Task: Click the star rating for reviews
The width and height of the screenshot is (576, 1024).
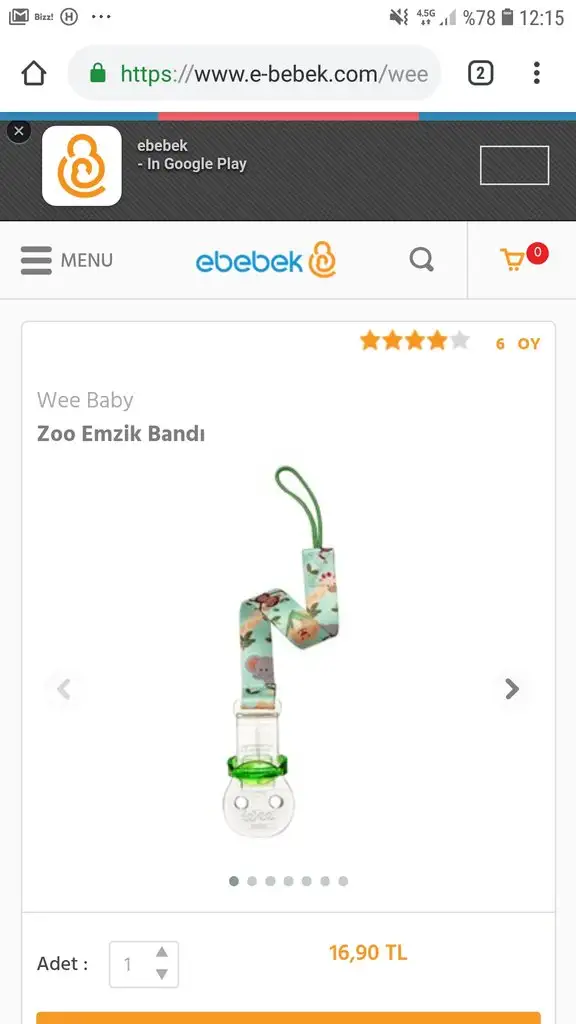Action: (415, 341)
